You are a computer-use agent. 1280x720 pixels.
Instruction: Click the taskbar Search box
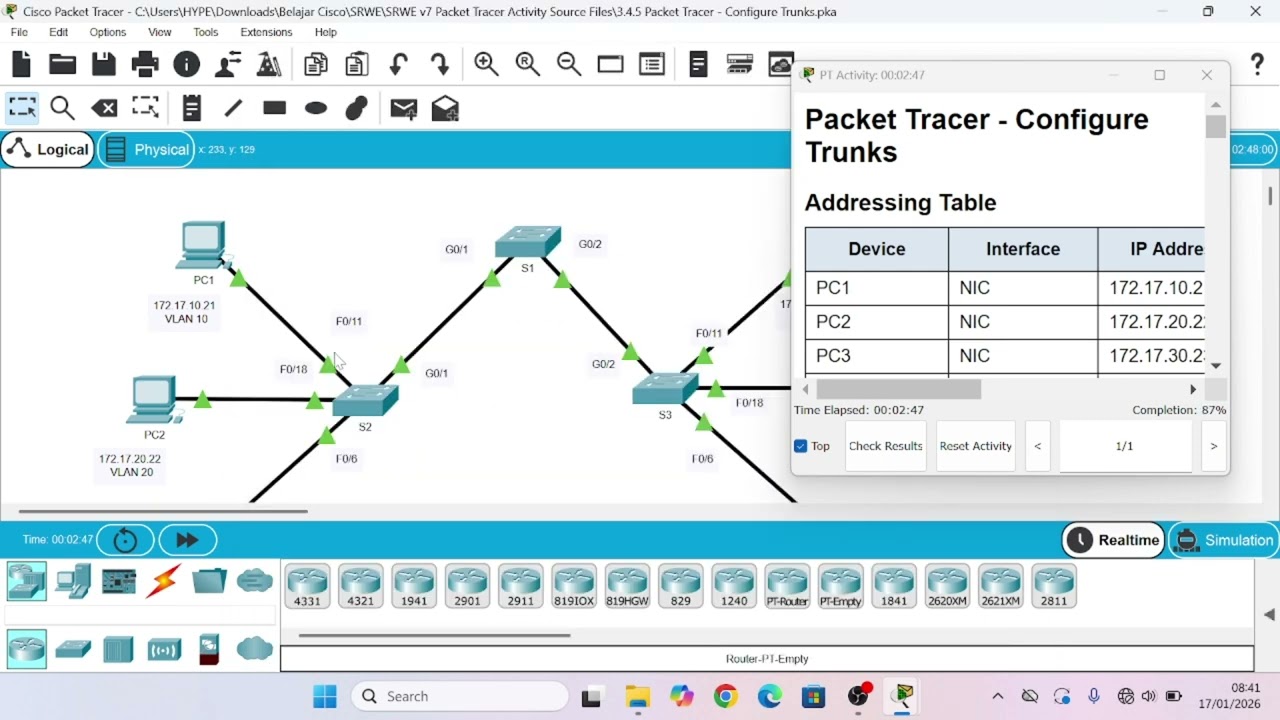[460, 696]
